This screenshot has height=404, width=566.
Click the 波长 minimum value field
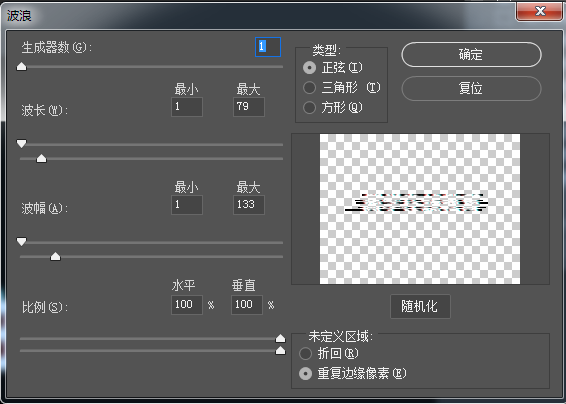tap(187, 107)
